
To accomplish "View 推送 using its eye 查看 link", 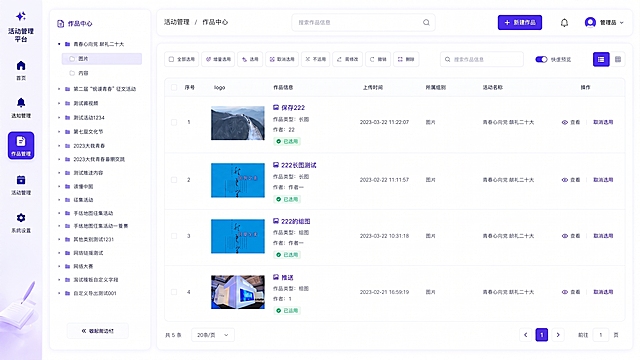I will click(571, 292).
